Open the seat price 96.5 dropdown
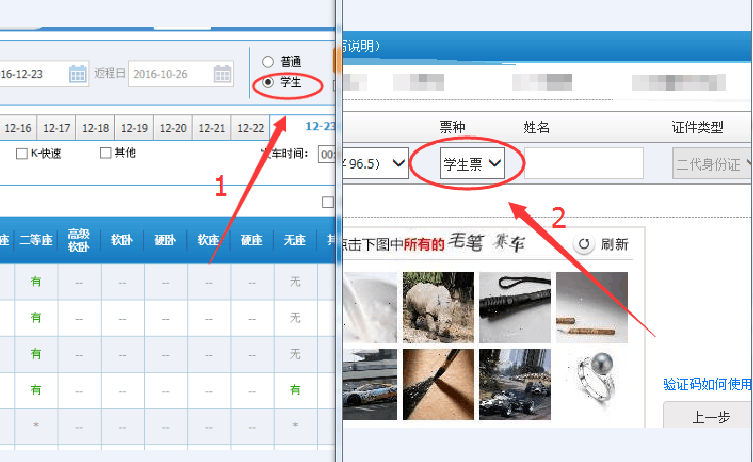Screen dimensions: 753x462 [376, 163]
